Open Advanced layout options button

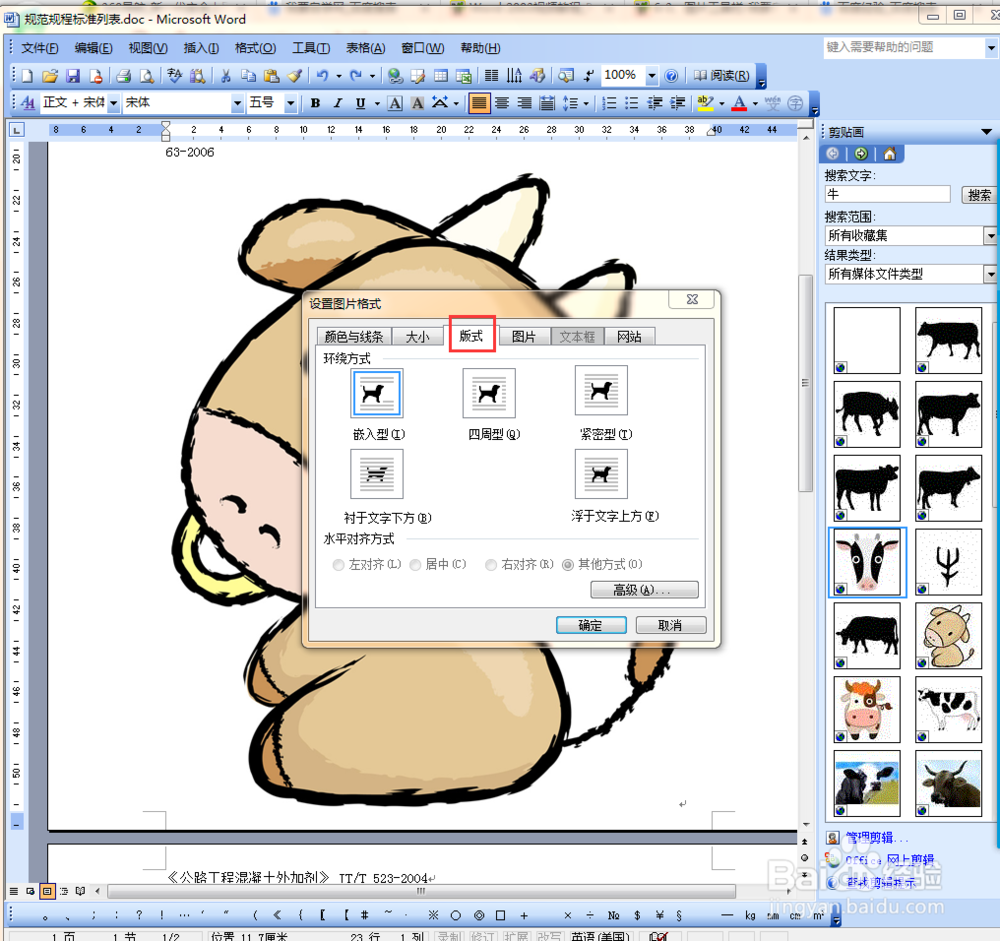click(x=644, y=590)
